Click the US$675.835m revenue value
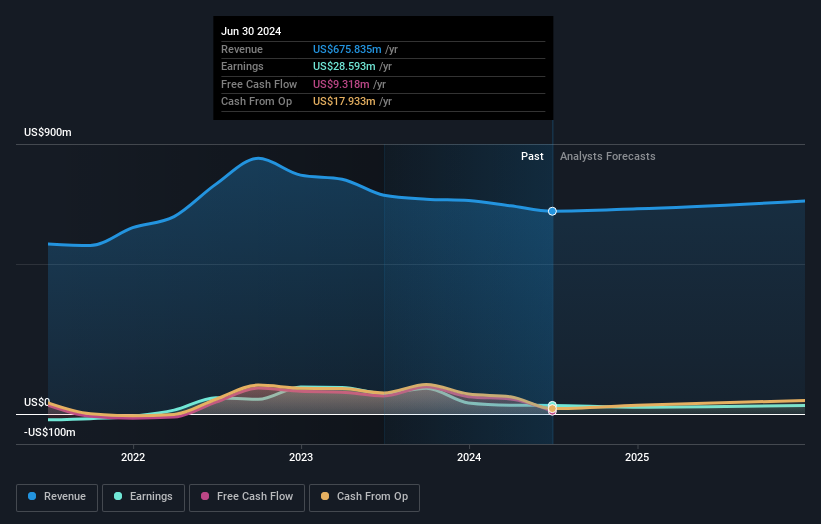821x524 pixels. click(347, 49)
